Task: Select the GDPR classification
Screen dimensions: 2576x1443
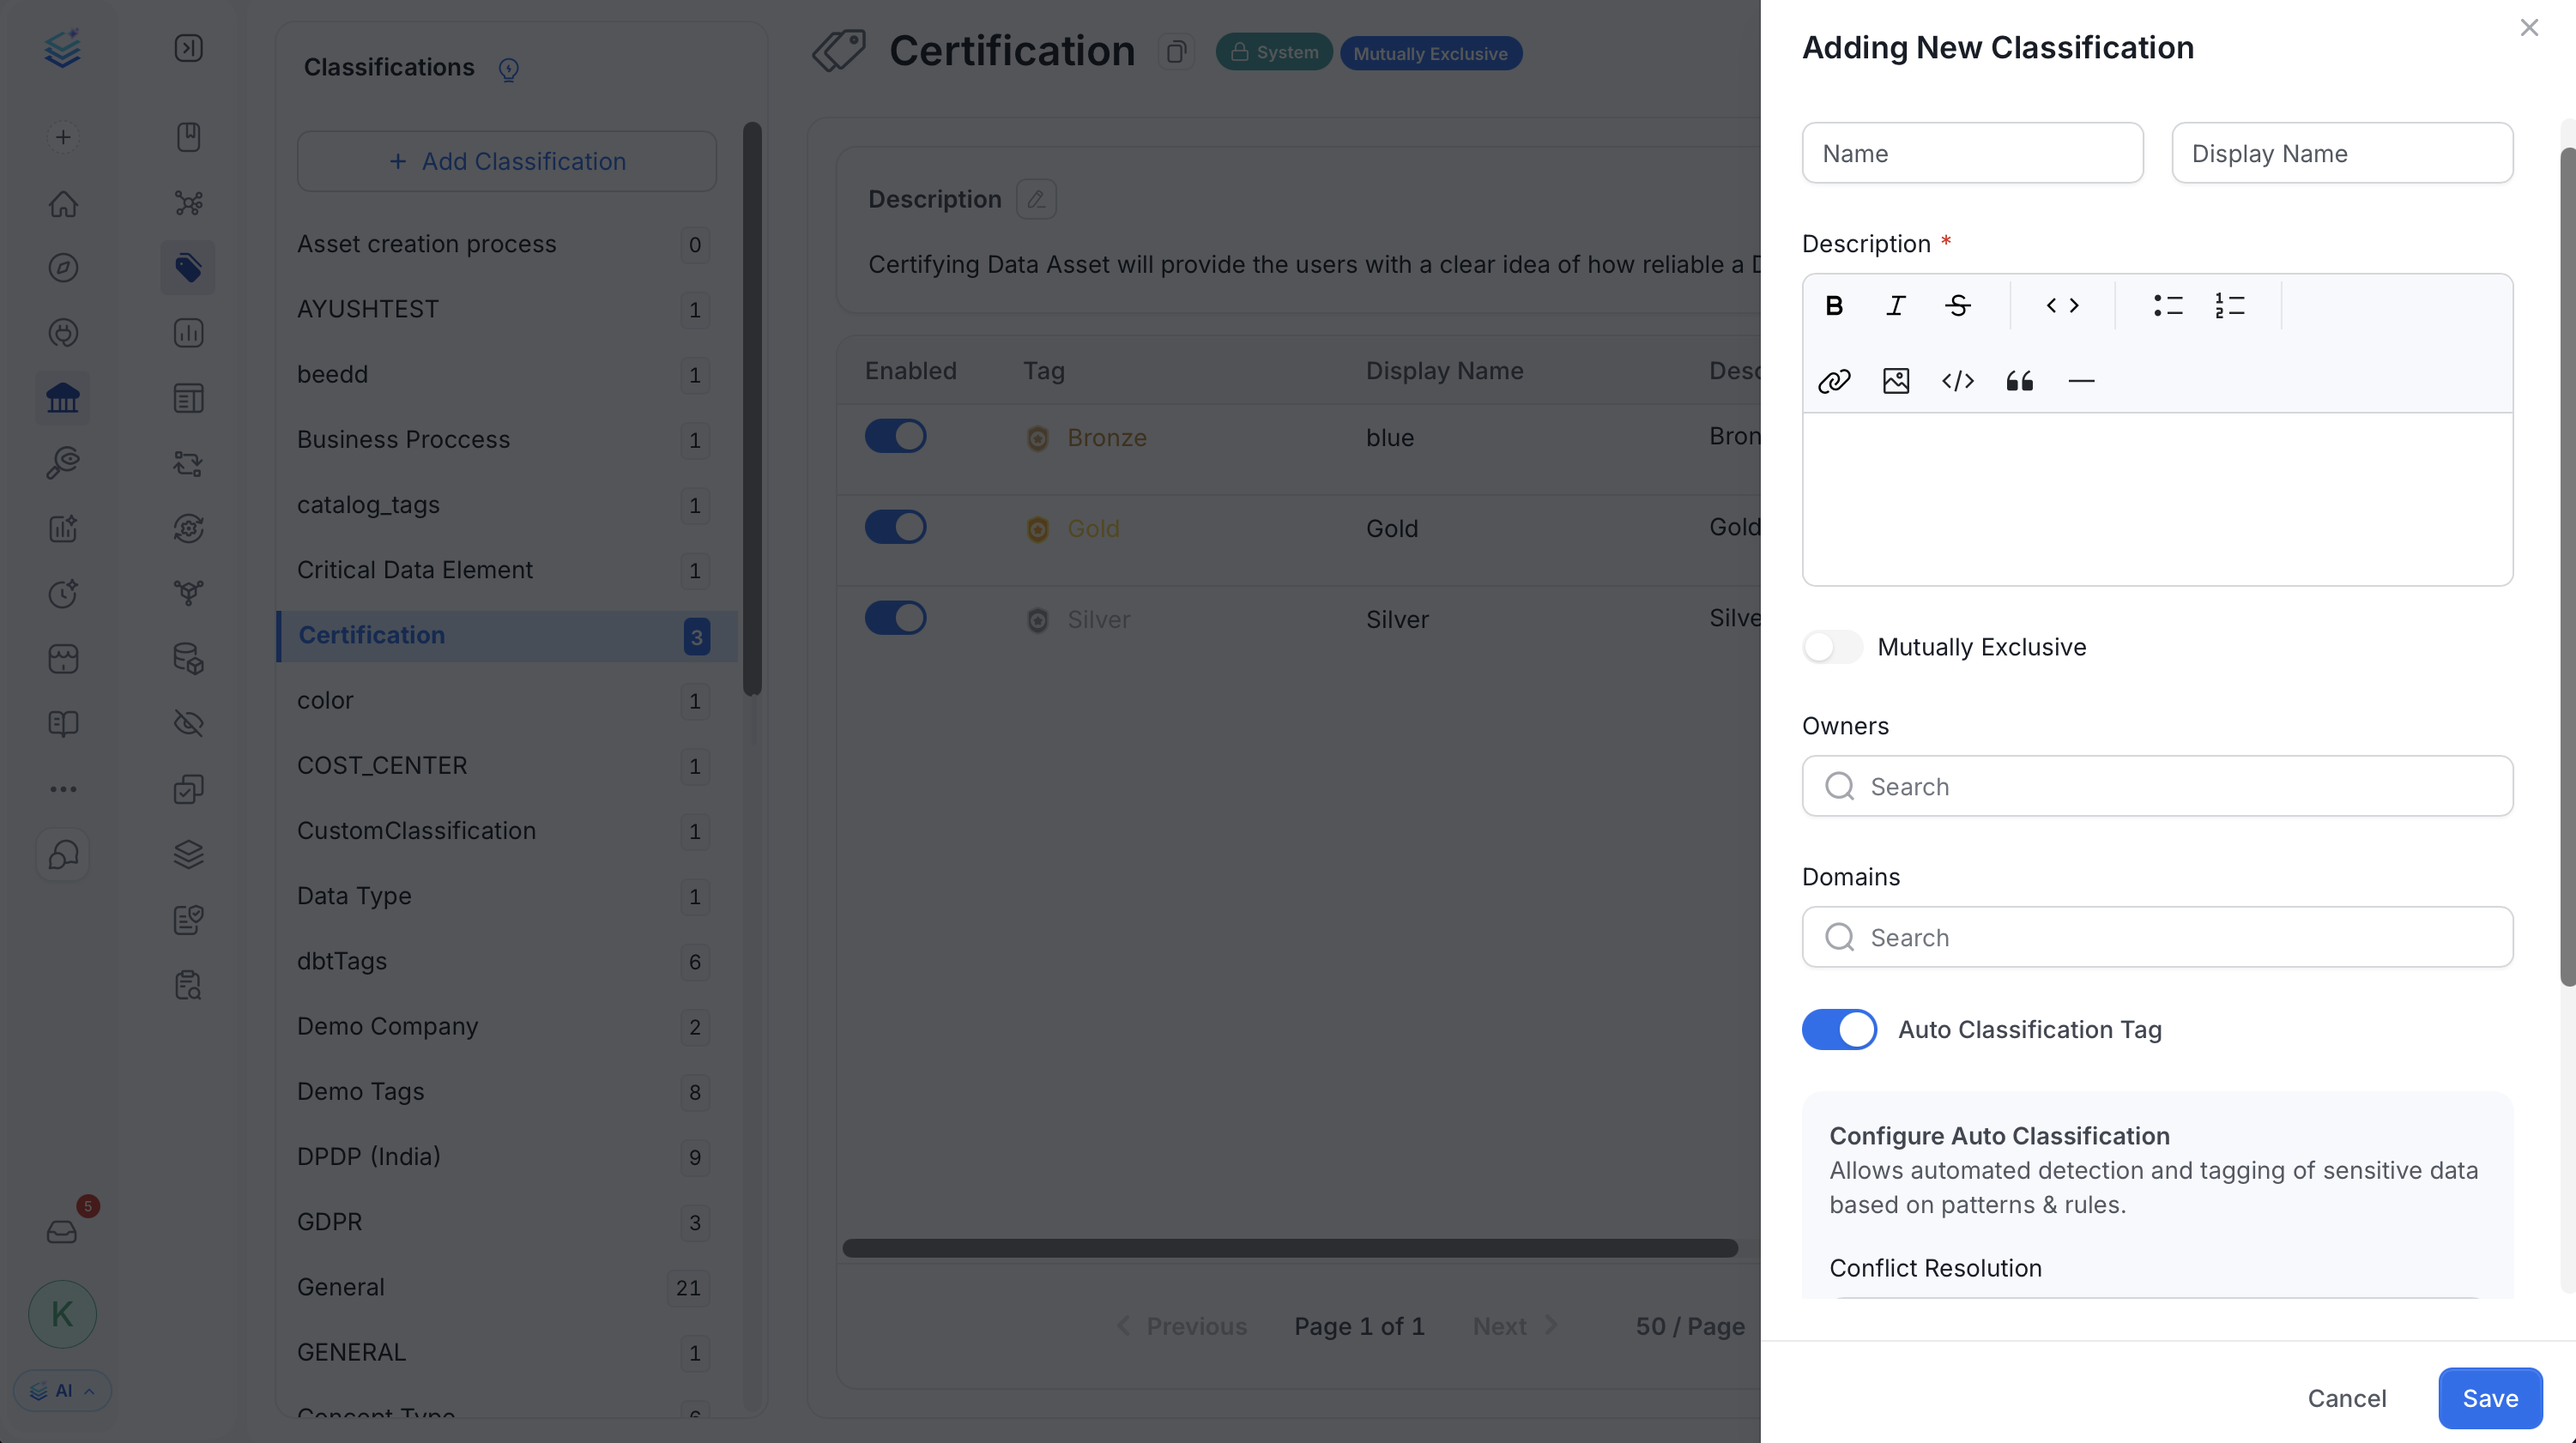Action: click(507, 1223)
